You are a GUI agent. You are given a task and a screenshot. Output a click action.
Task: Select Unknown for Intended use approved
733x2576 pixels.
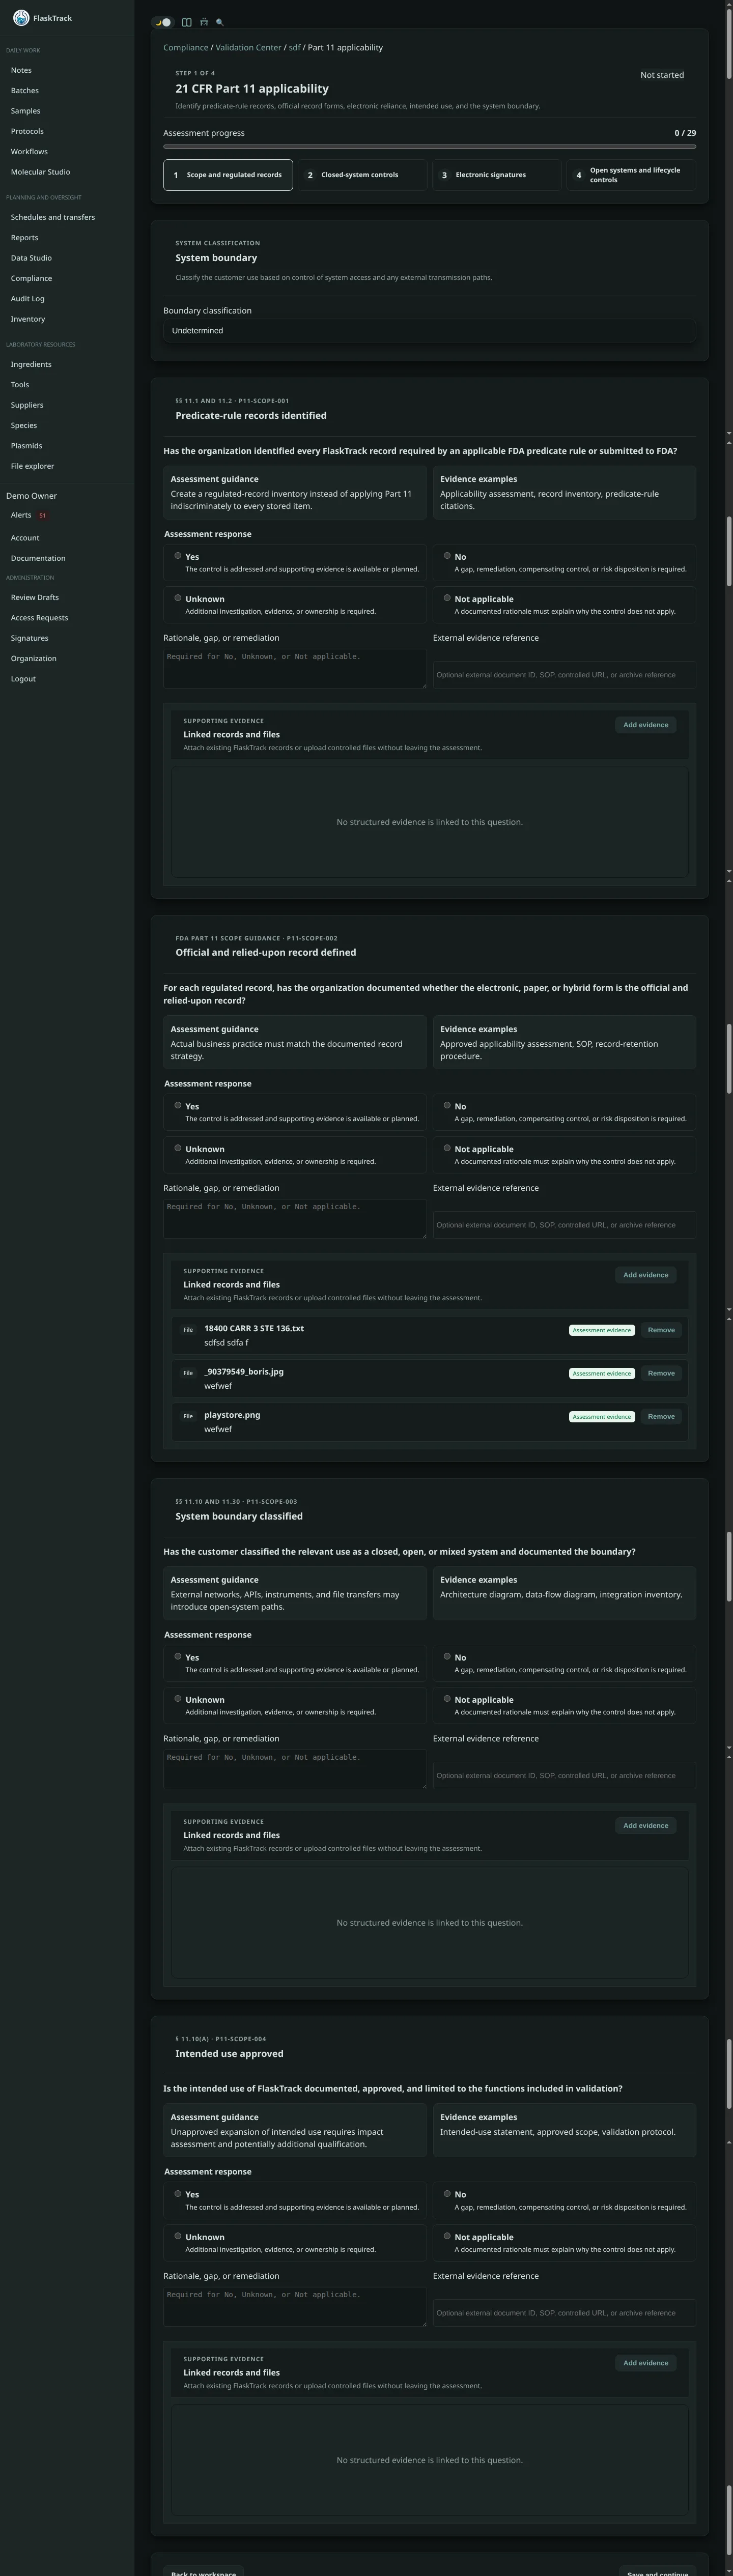point(178,2236)
